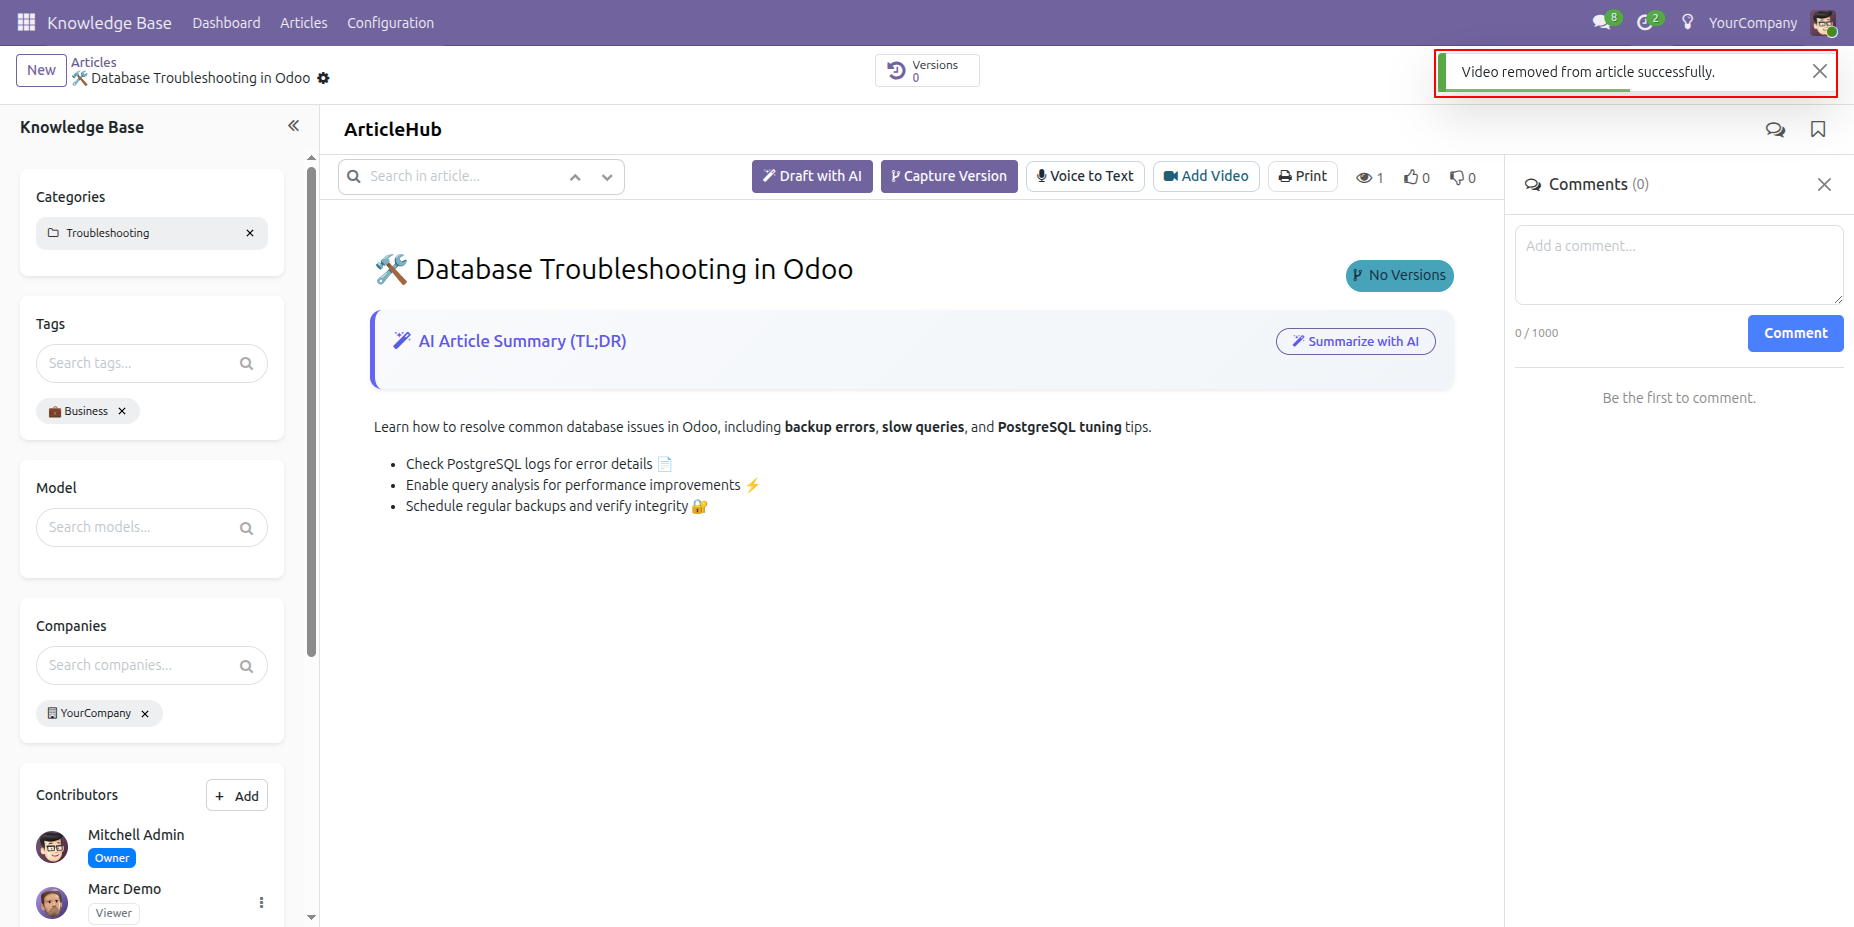Image resolution: width=1854 pixels, height=927 pixels.
Task: Dislike the article with thumbs down
Action: [x=1463, y=177]
